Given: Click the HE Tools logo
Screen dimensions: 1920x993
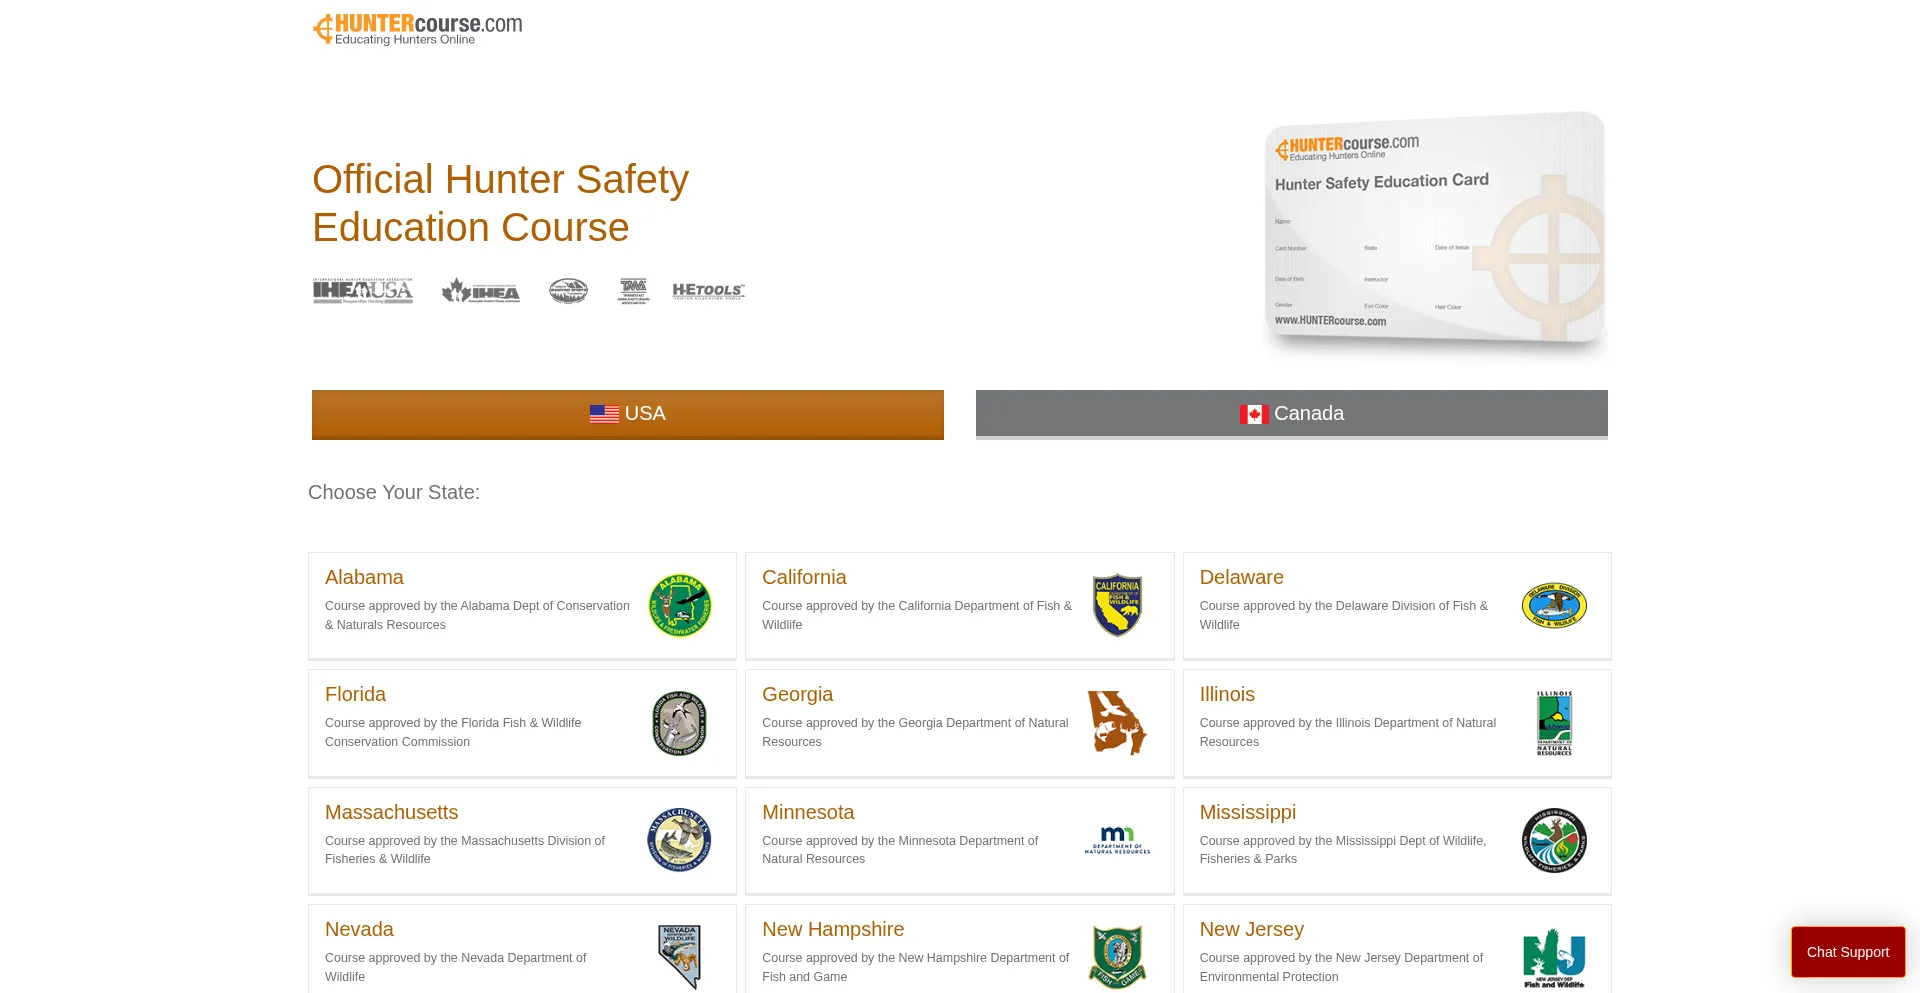Looking at the screenshot, I should (x=708, y=291).
